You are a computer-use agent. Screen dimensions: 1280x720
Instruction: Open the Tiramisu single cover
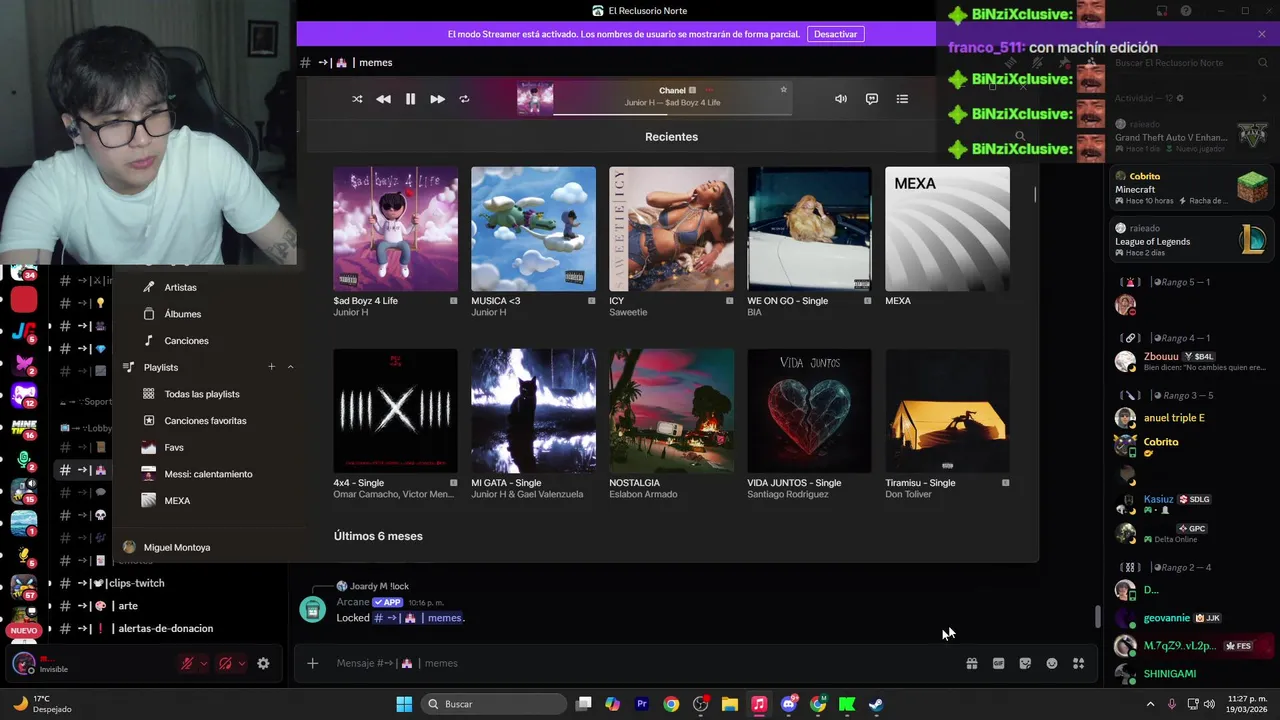[x=947, y=411]
